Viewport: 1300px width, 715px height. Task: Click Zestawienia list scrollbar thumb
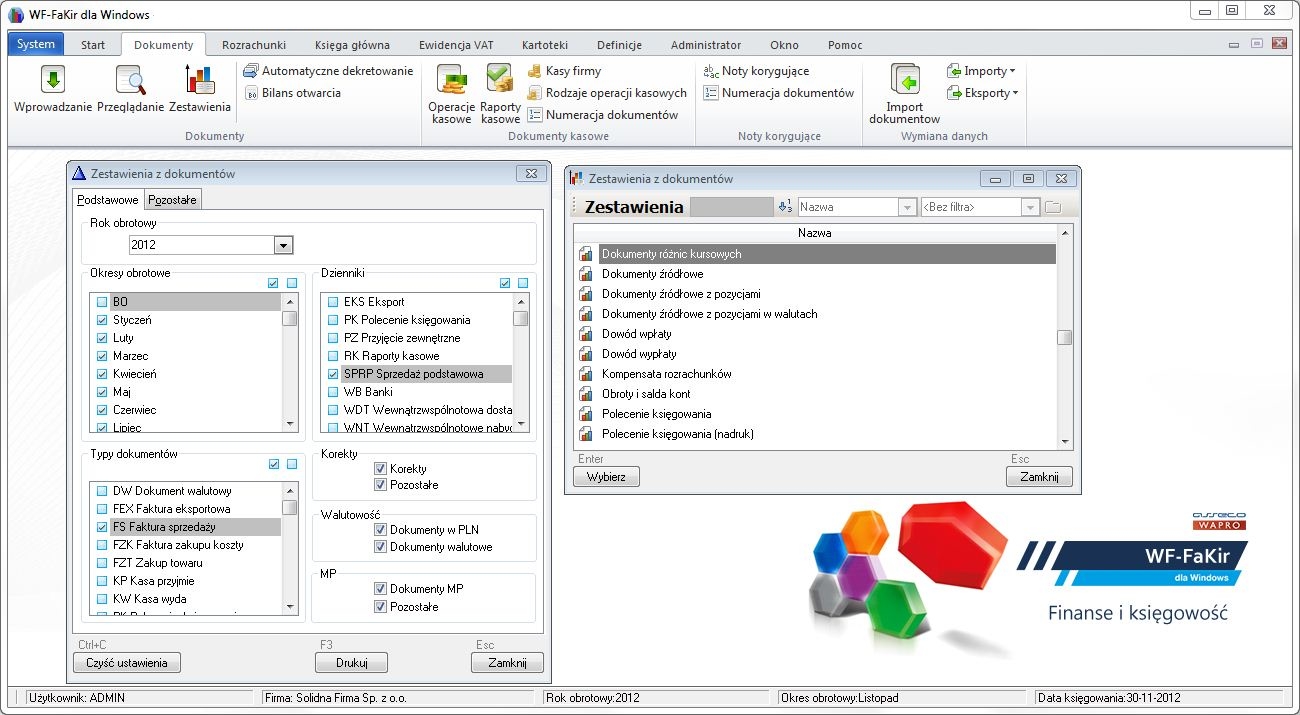1065,337
